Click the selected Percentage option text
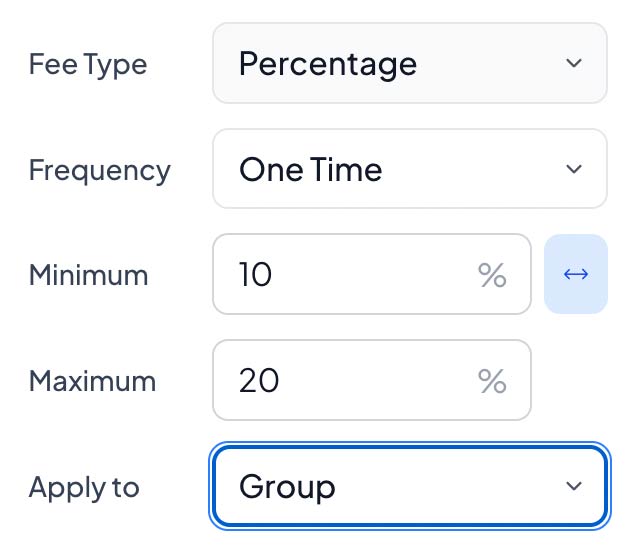 [x=328, y=64]
